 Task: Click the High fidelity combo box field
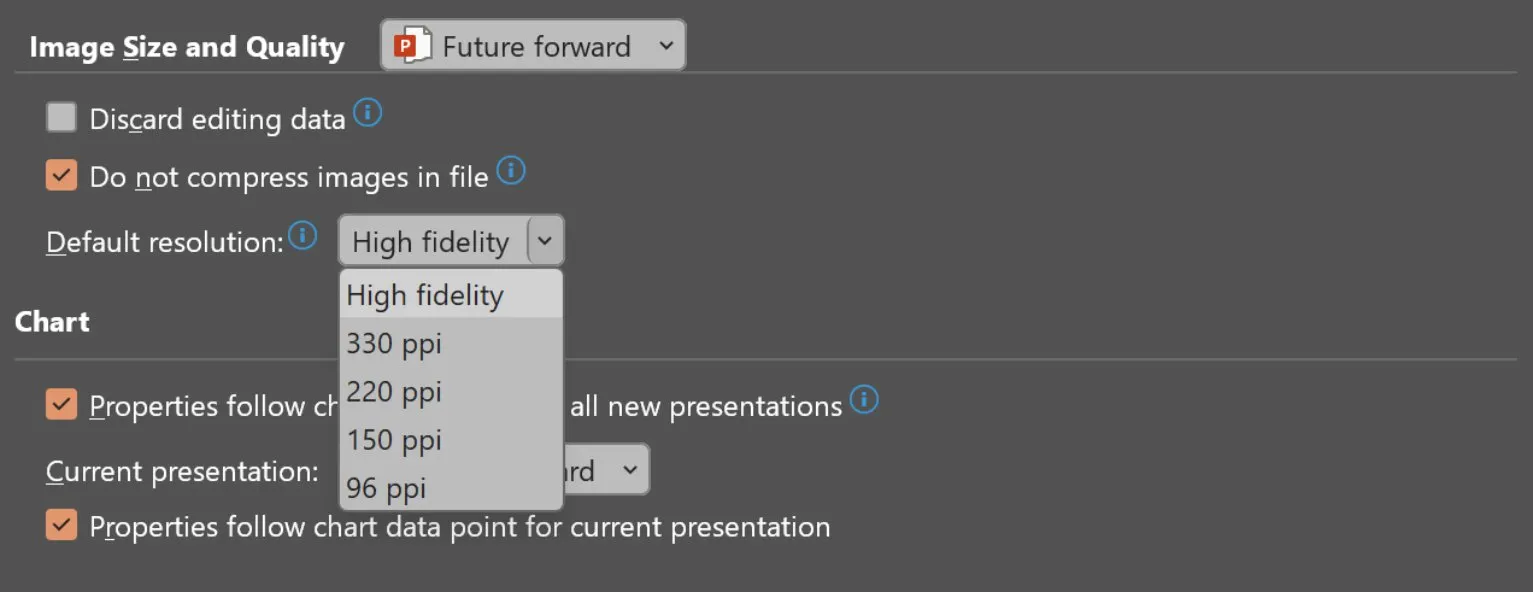click(x=431, y=241)
